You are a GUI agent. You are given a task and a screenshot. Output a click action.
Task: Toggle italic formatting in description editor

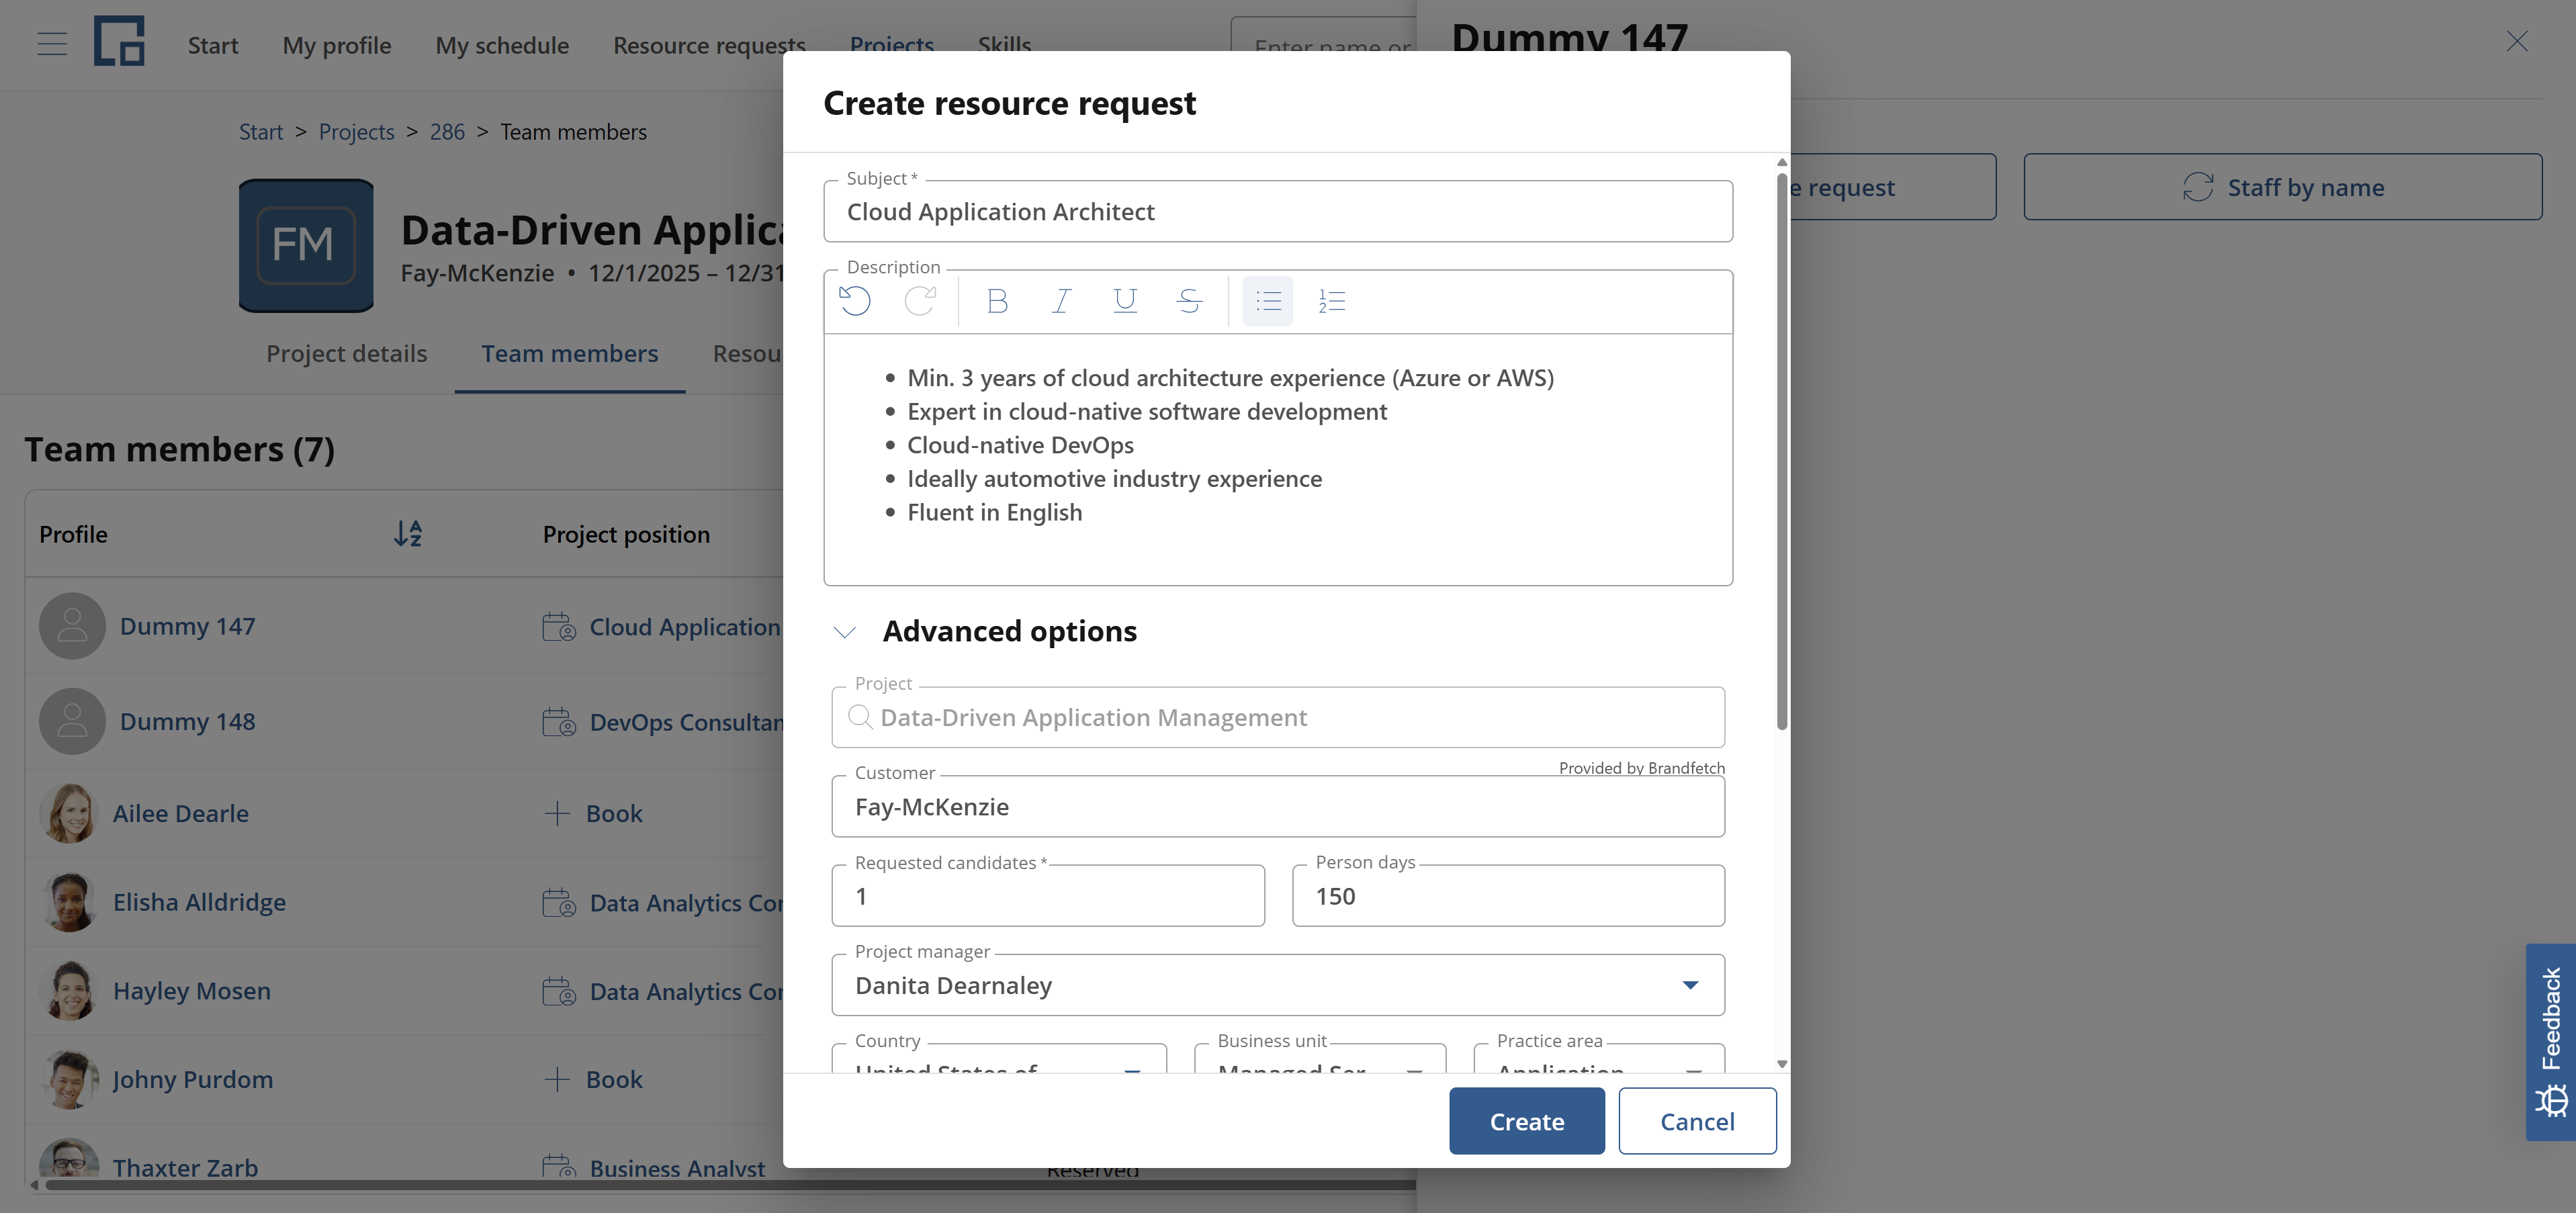click(x=1061, y=301)
